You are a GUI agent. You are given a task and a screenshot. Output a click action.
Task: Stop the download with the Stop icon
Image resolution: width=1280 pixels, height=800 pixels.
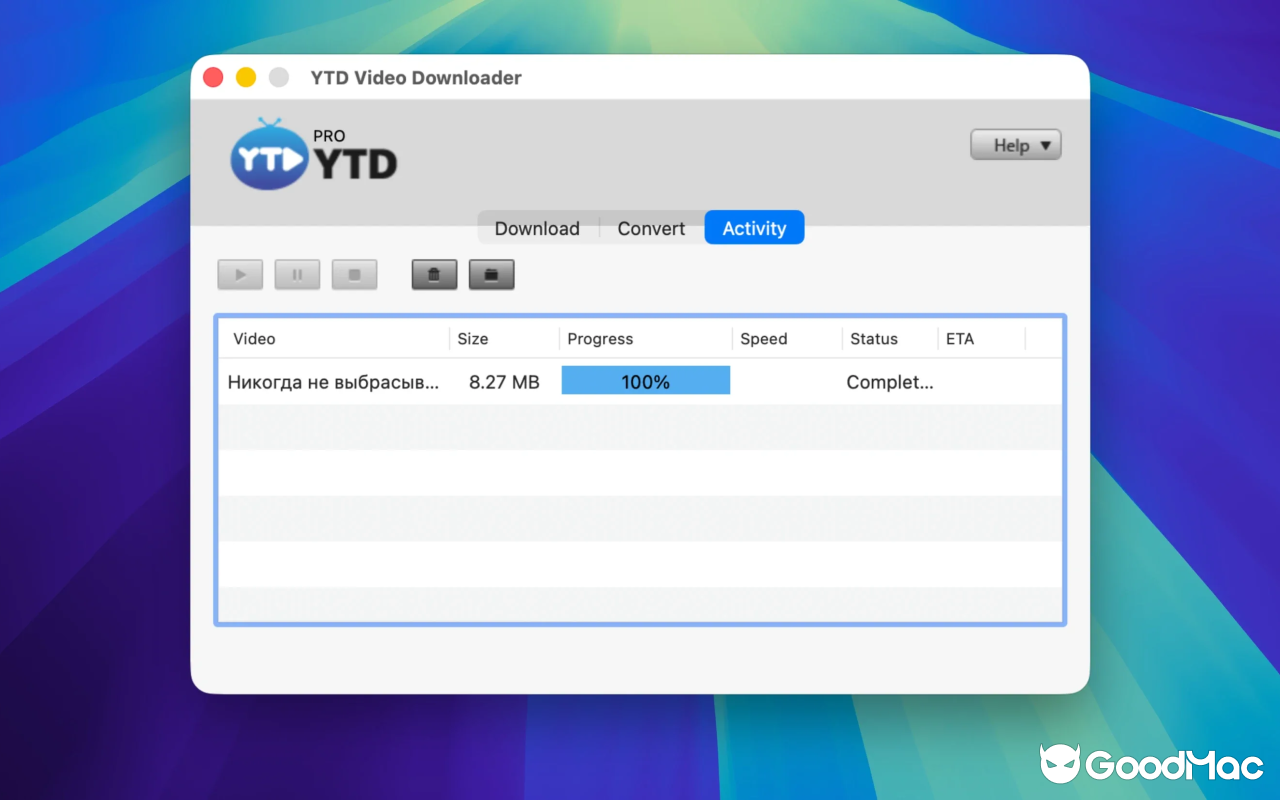(x=355, y=274)
